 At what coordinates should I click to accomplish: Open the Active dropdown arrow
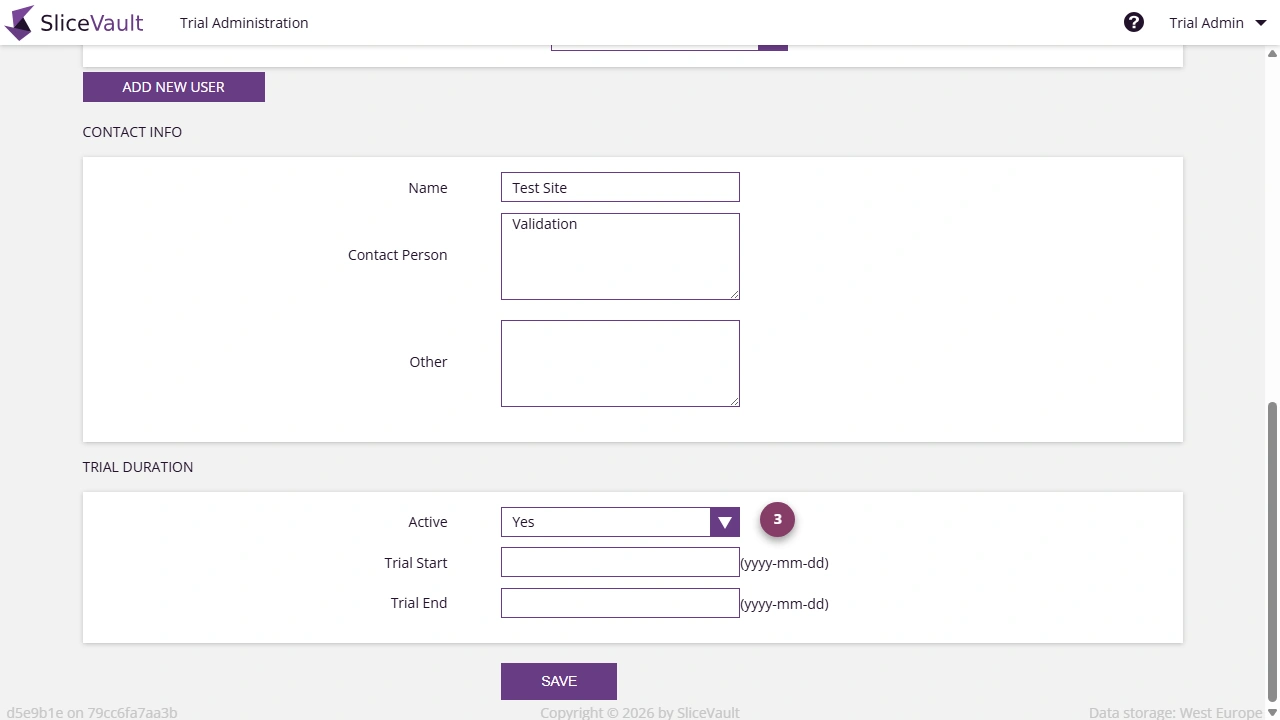click(x=724, y=521)
